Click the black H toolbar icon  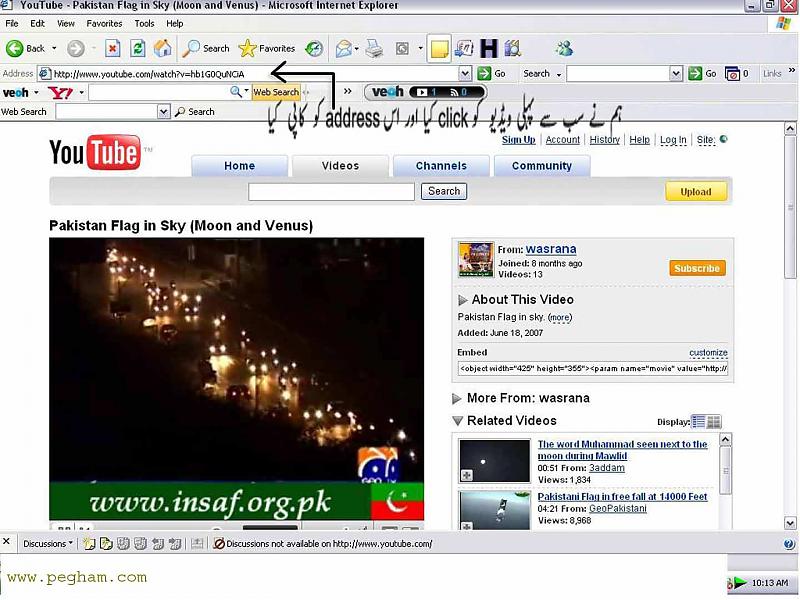(x=489, y=48)
